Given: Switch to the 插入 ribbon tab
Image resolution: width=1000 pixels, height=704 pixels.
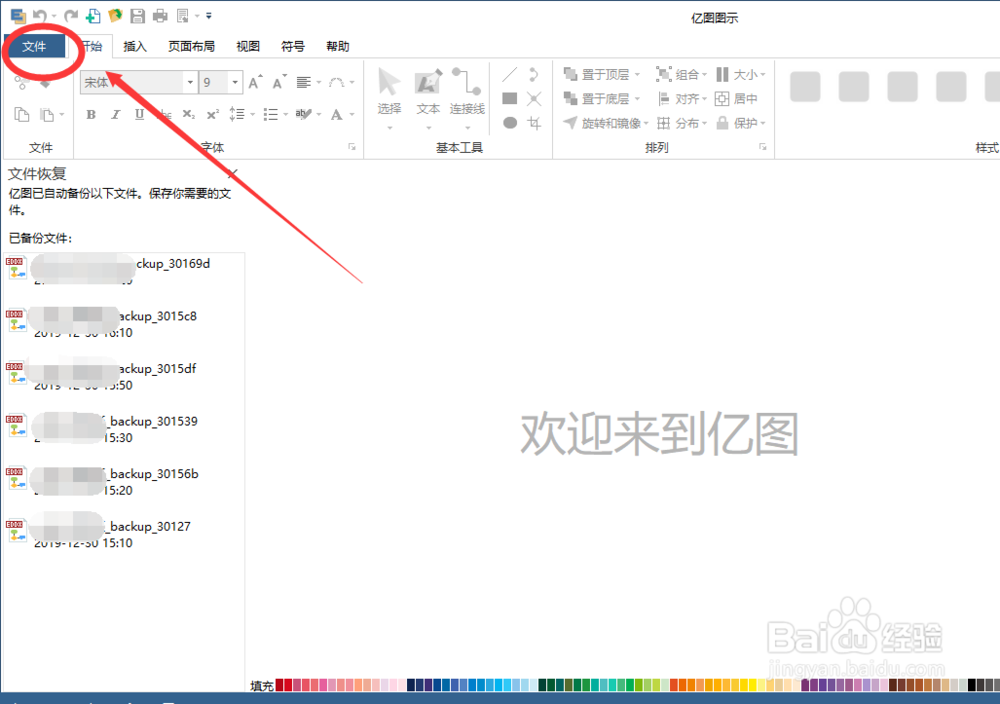Looking at the screenshot, I should coord(135,46).
